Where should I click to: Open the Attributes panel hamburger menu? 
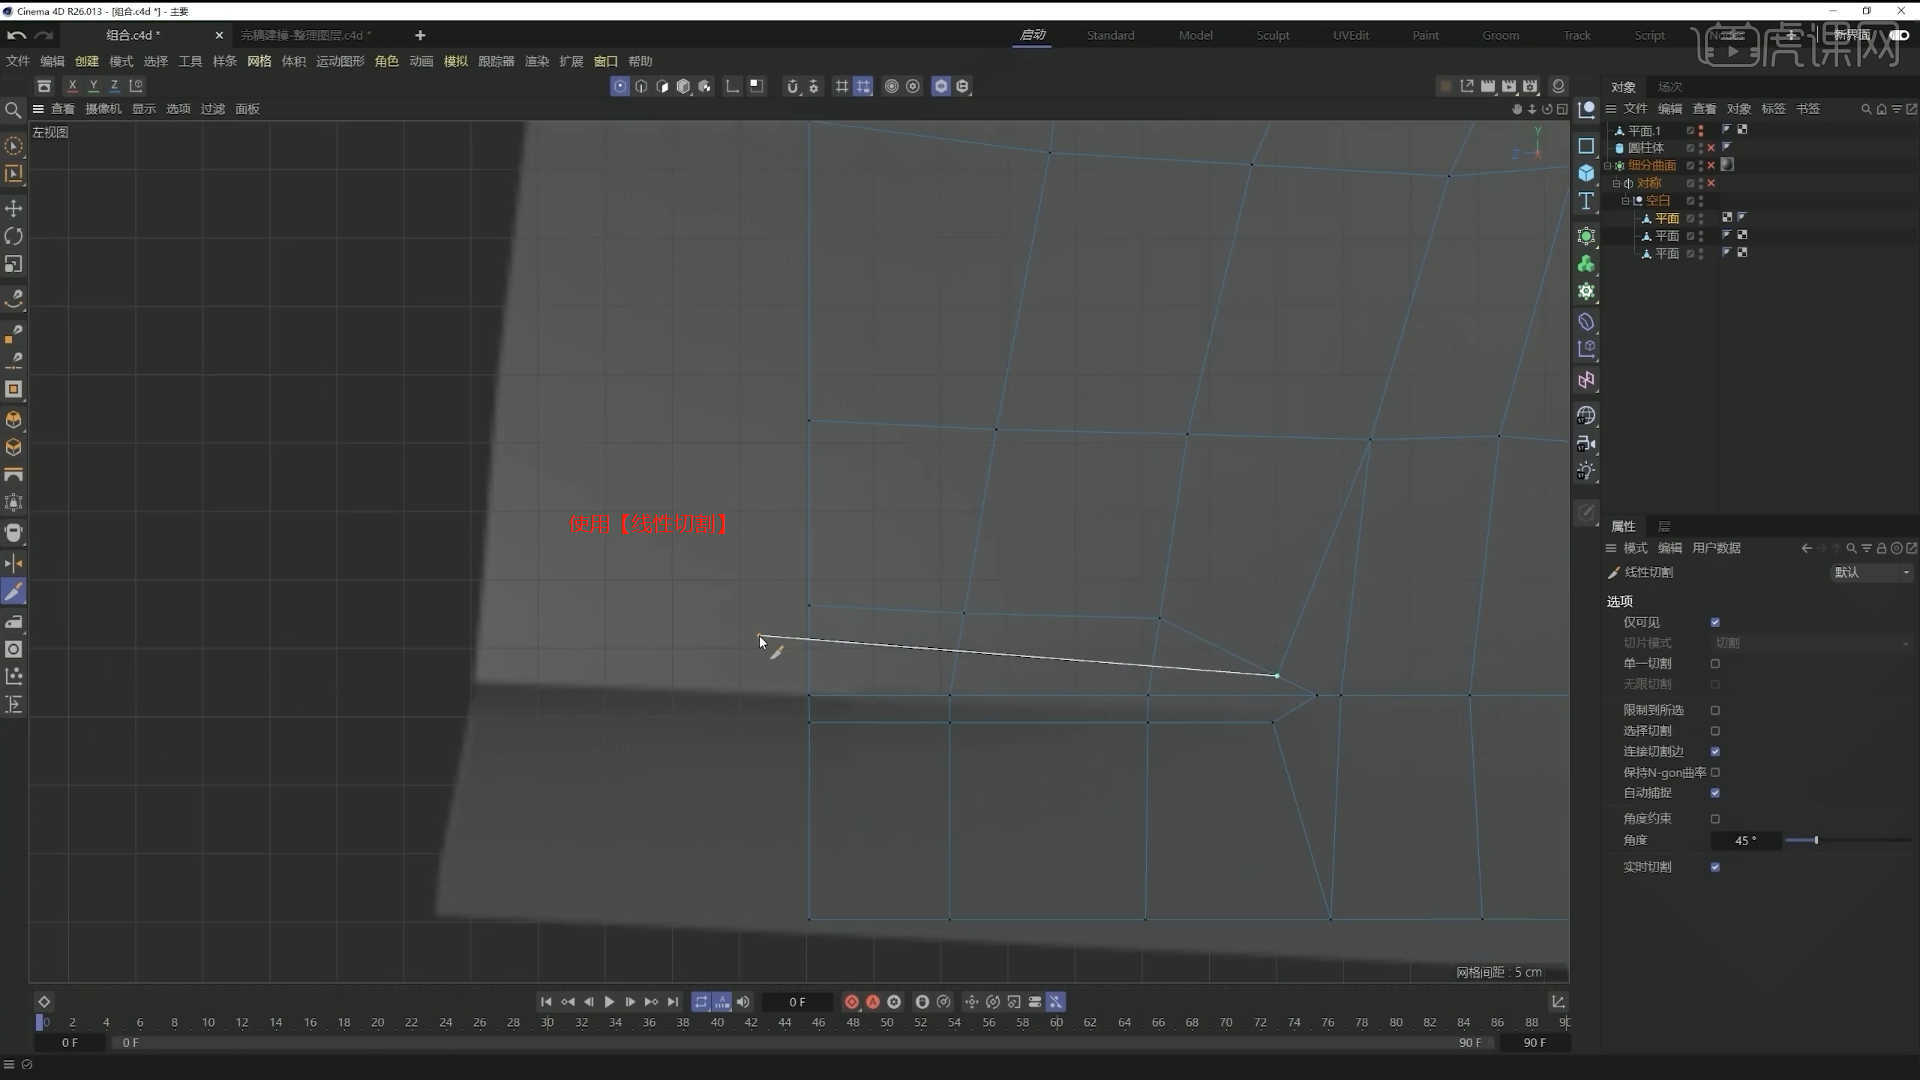[1611, 548]
